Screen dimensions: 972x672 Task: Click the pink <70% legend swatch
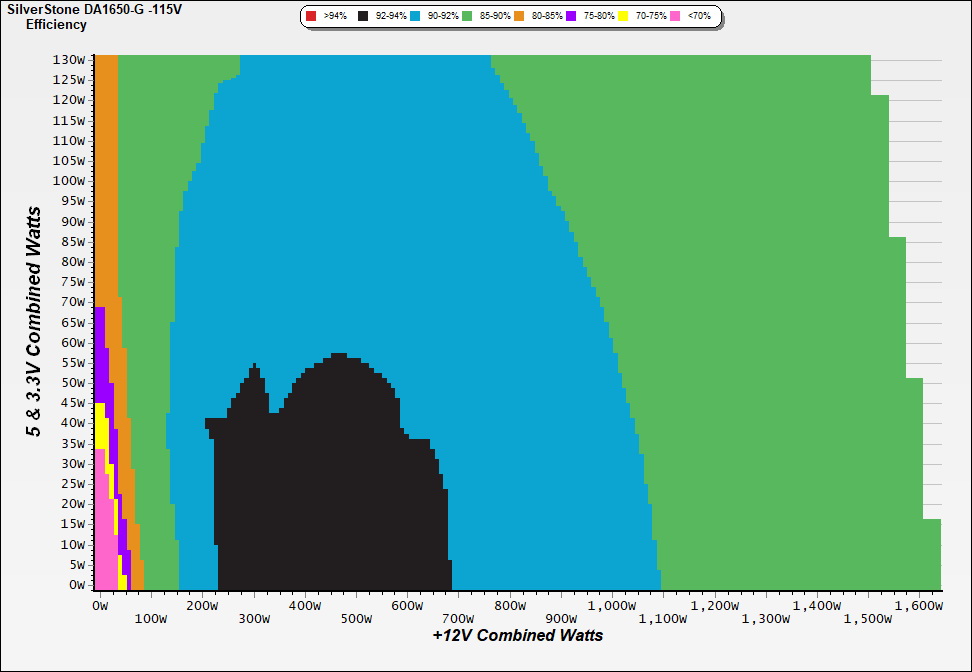[676, 17]
